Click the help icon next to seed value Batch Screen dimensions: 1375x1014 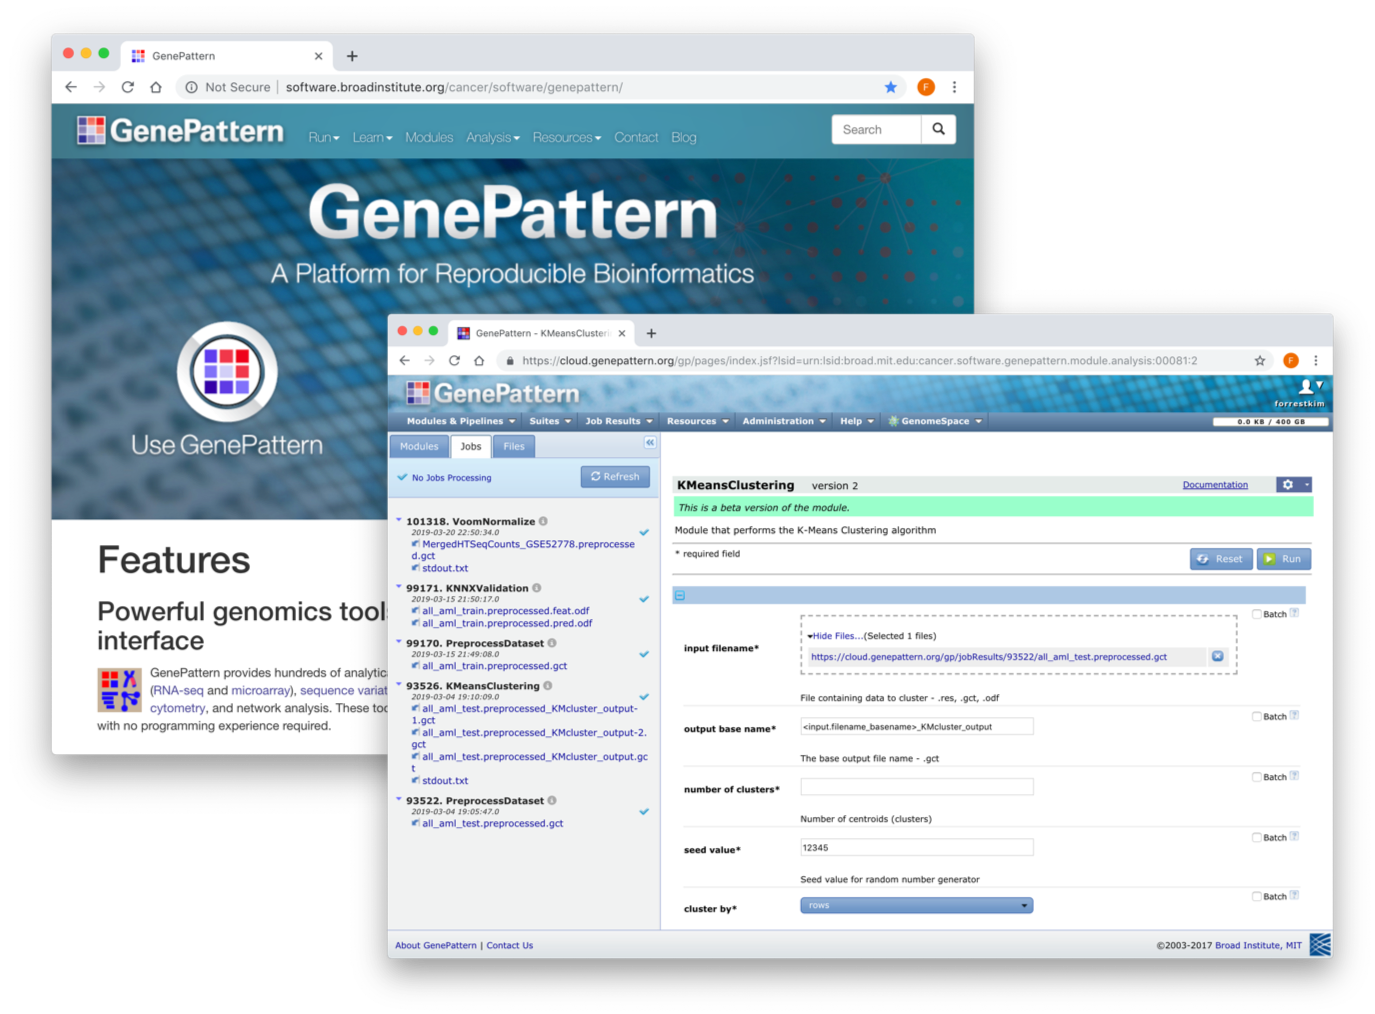pyautogui.click(x=1294, y=836)
